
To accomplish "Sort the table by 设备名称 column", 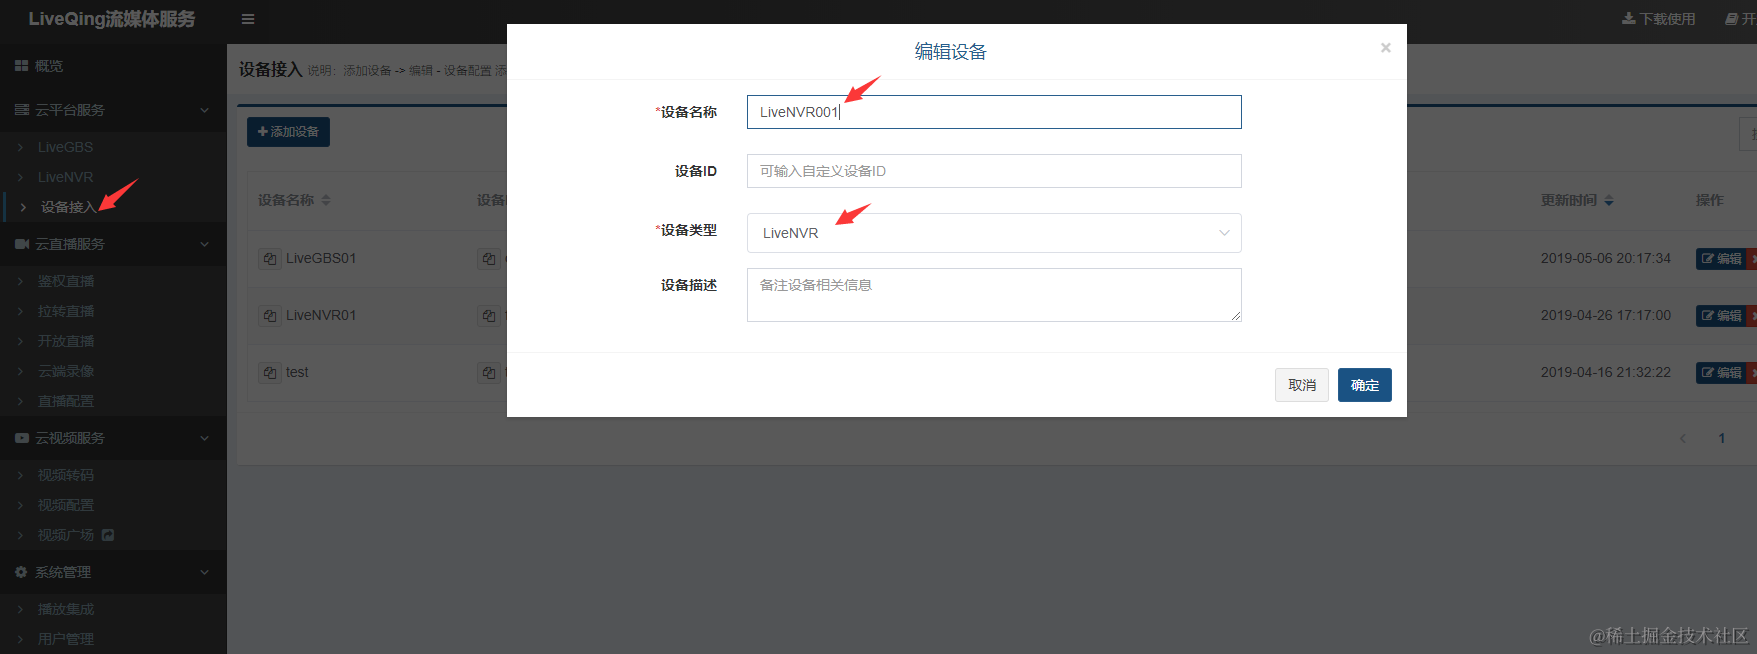I will tap(326, 201).
